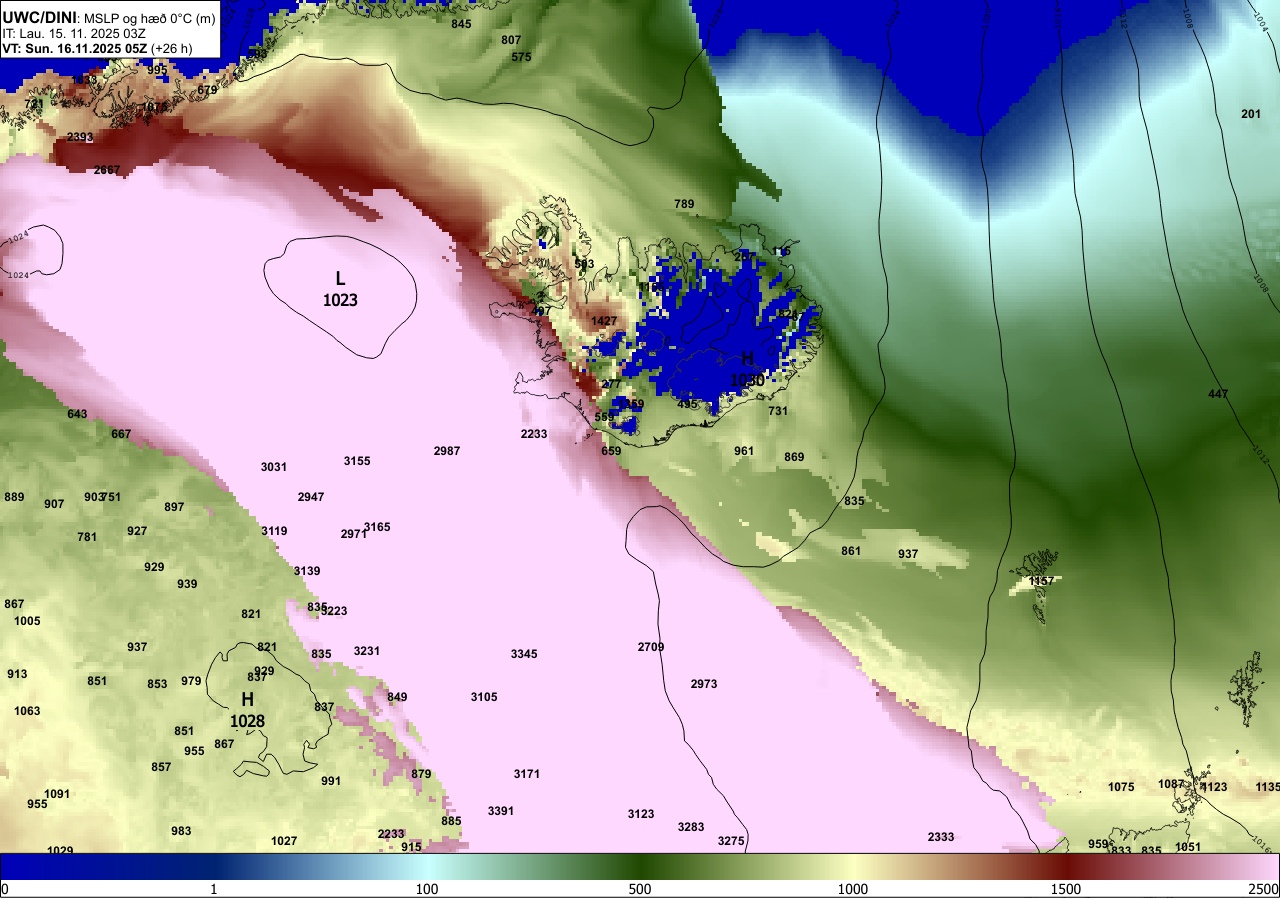Select the 1135 height value

1267,787
